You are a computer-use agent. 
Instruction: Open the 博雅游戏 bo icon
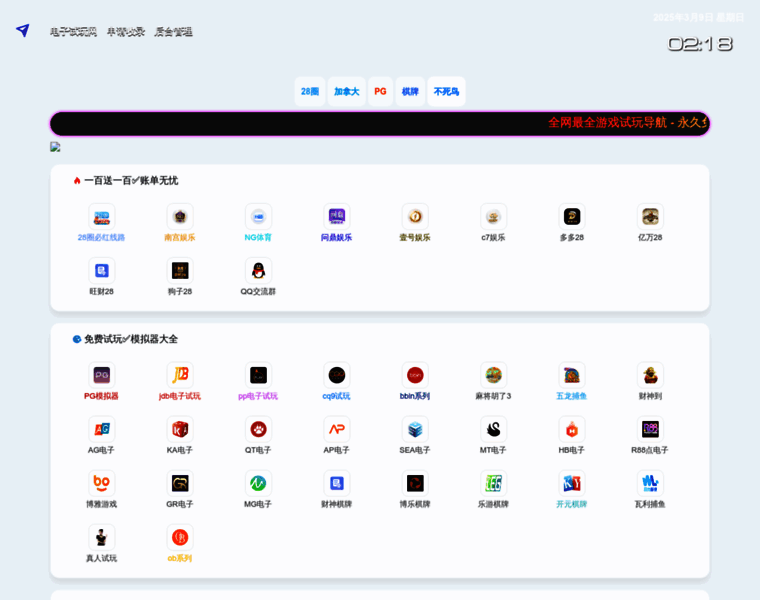(102, 483)
